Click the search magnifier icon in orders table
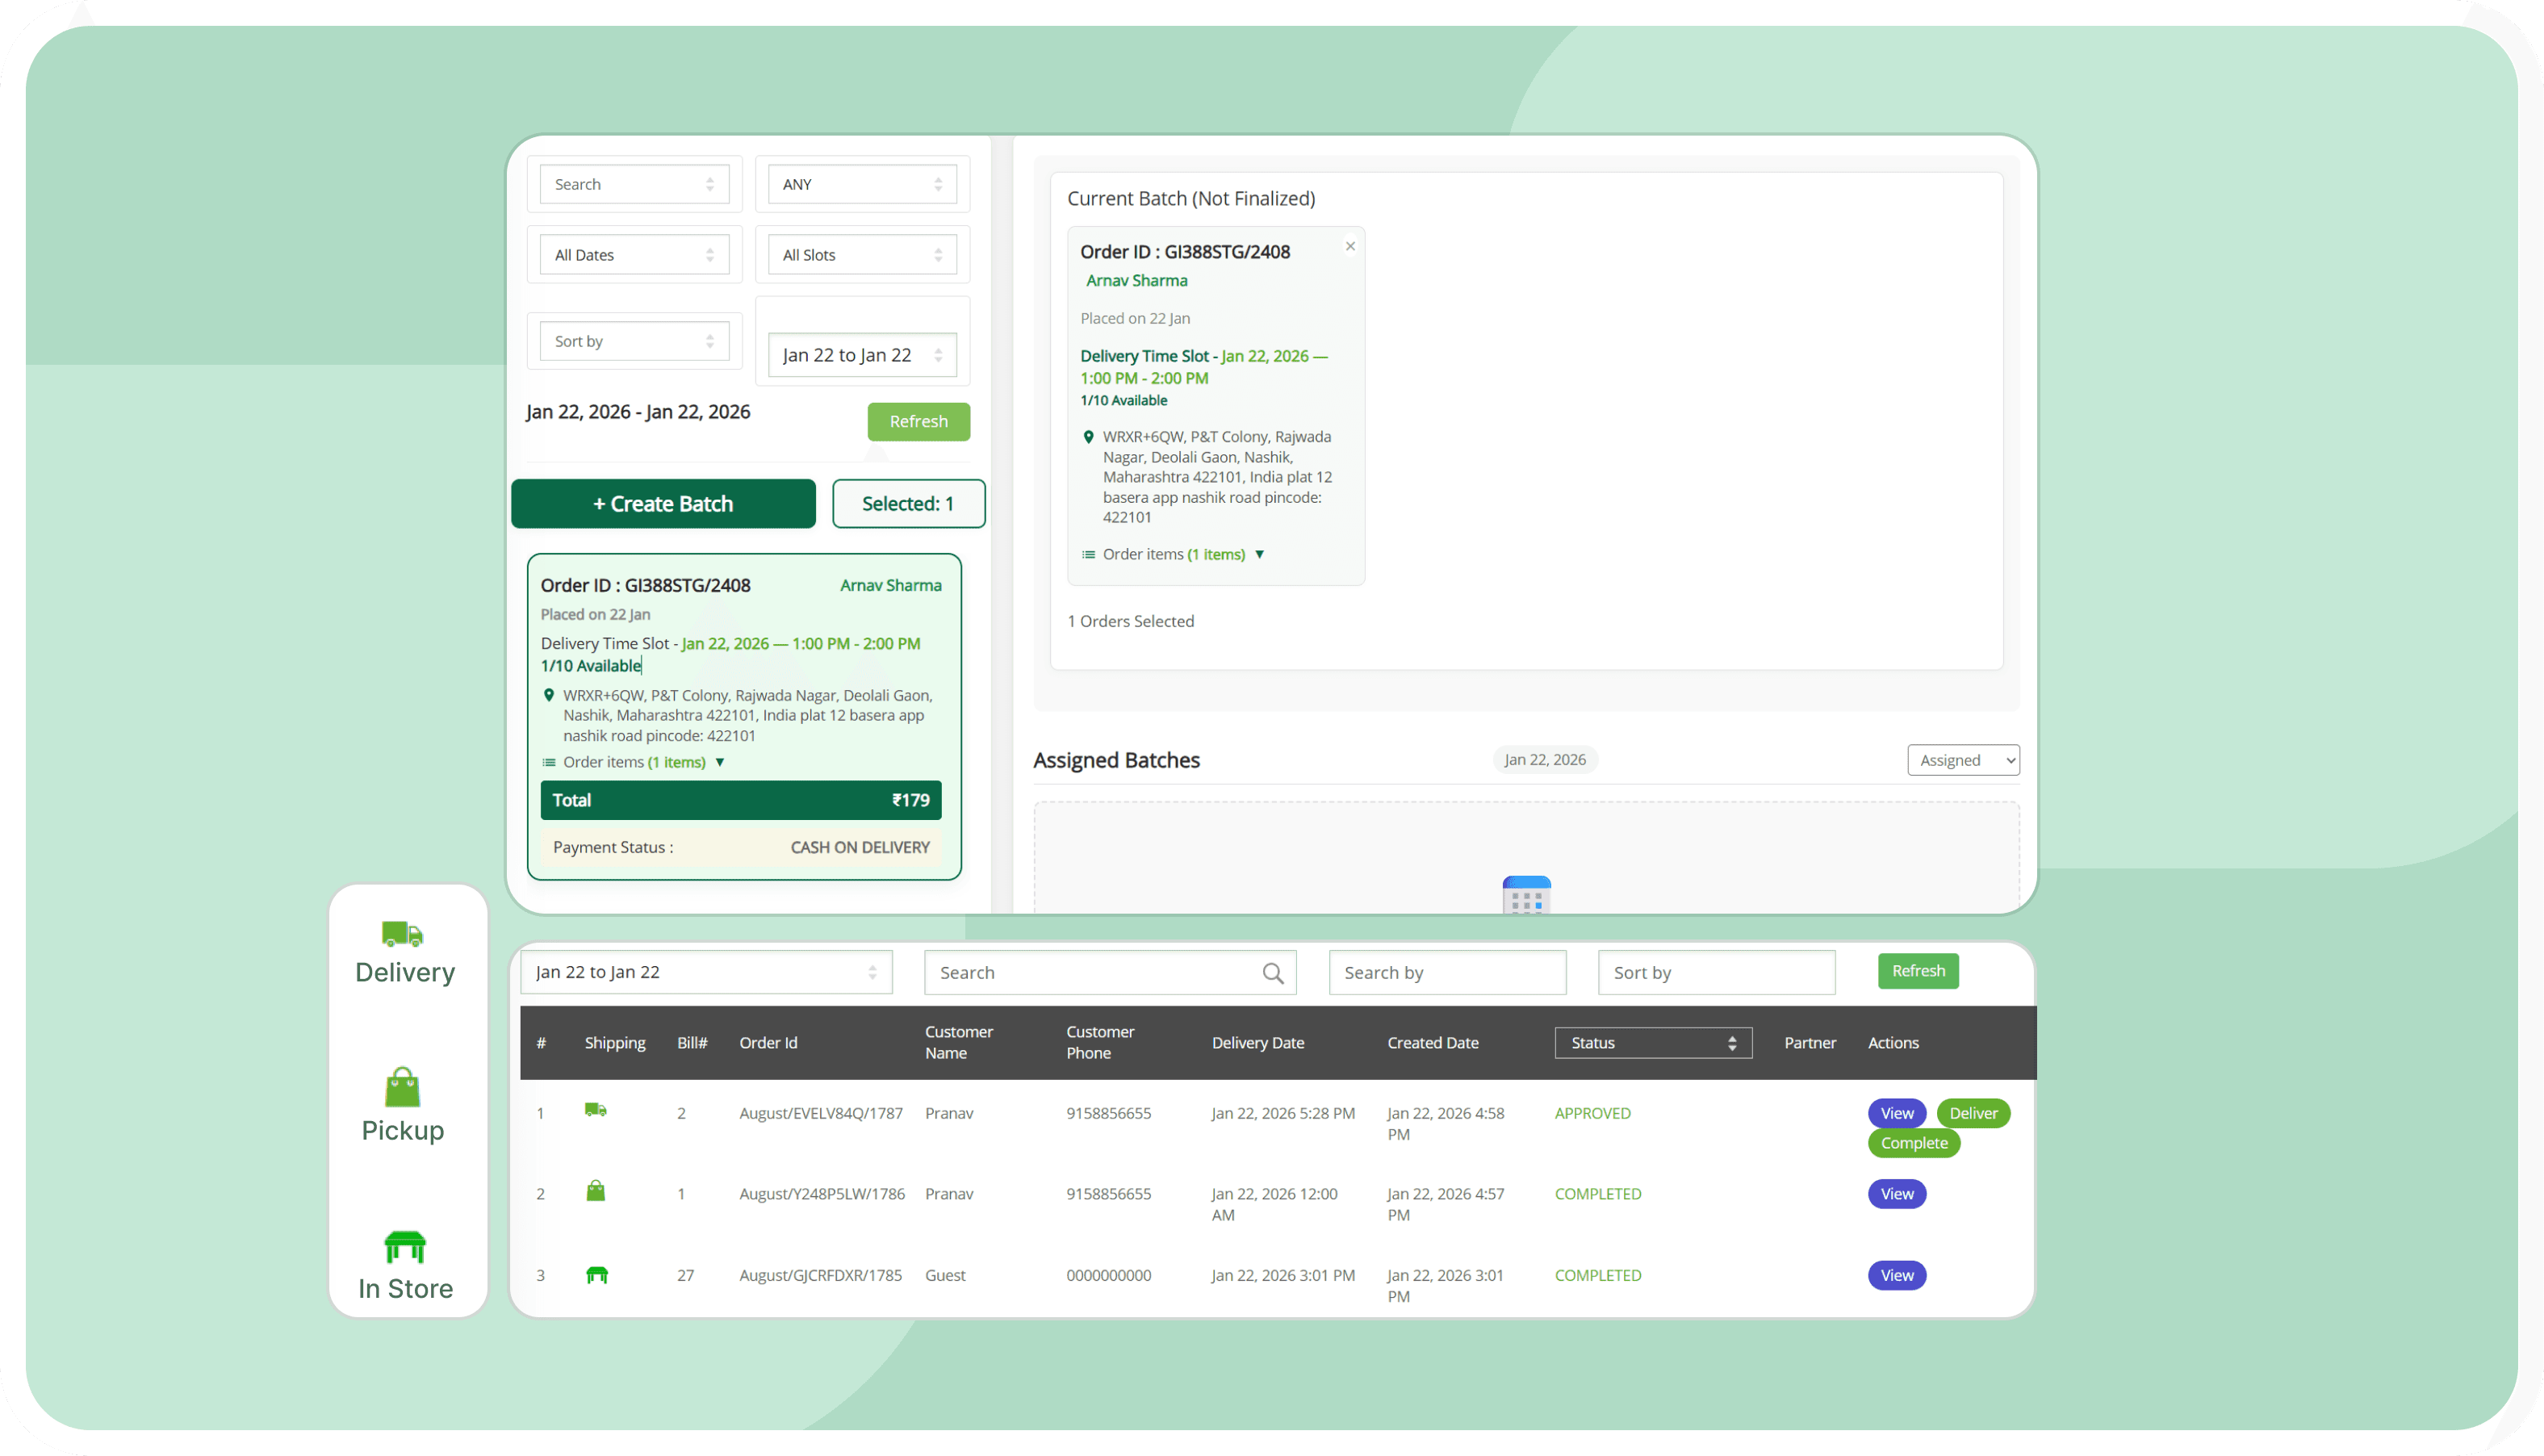2544x1456 pixels. (x=1272, y=971)
